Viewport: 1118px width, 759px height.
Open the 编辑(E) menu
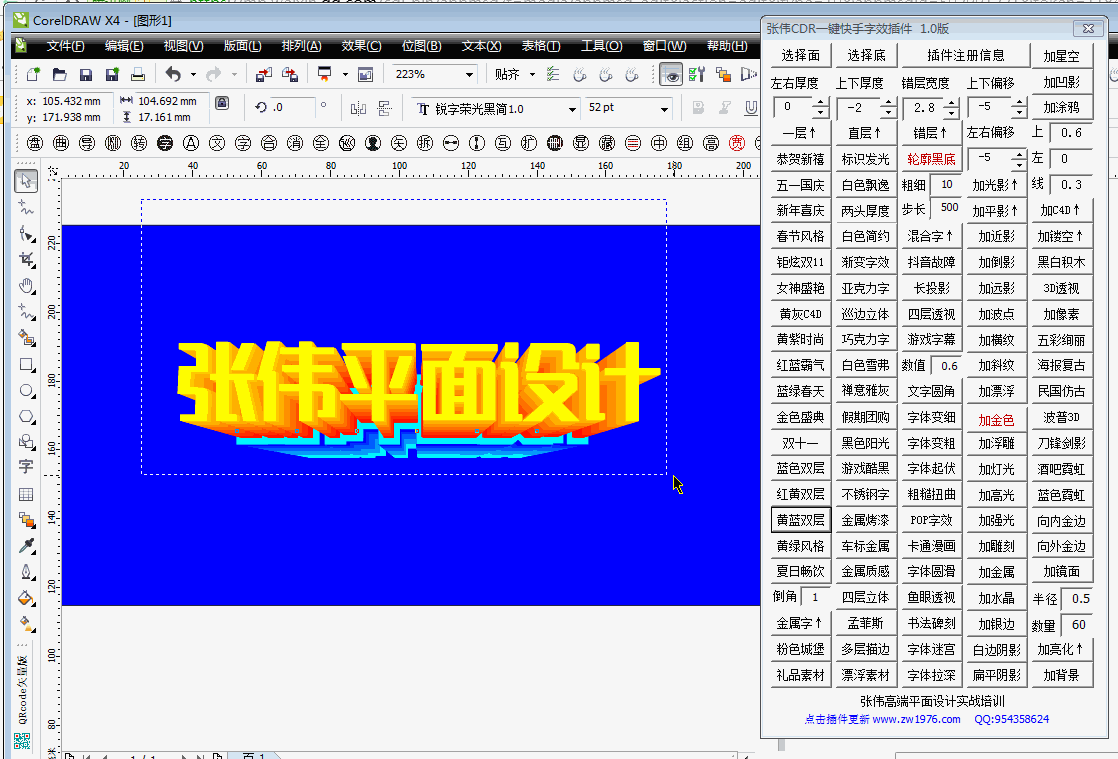(124, 46)
